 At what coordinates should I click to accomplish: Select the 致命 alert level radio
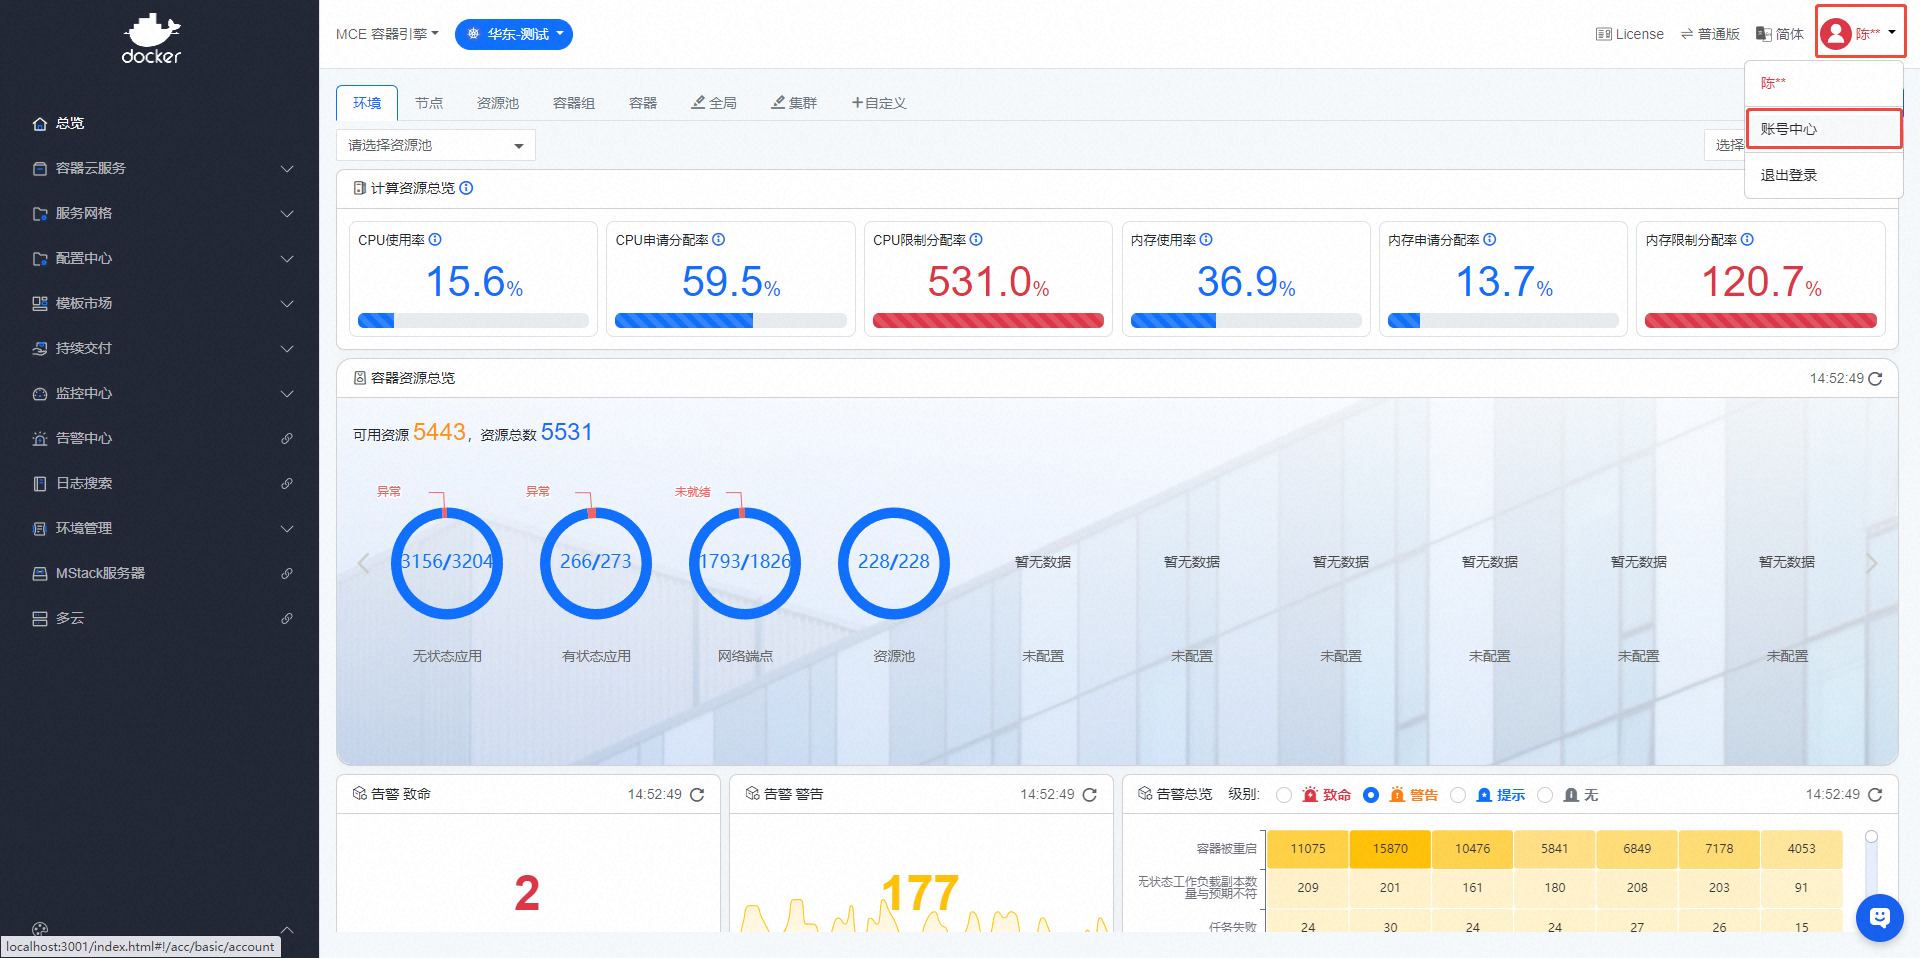pos(1284,795)
